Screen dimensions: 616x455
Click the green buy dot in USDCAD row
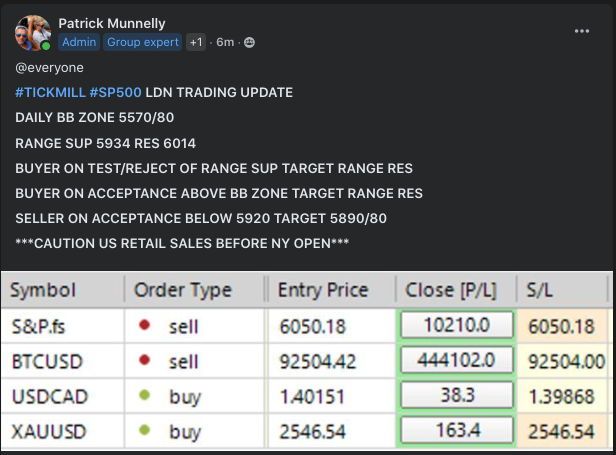(x=145, y=394)
